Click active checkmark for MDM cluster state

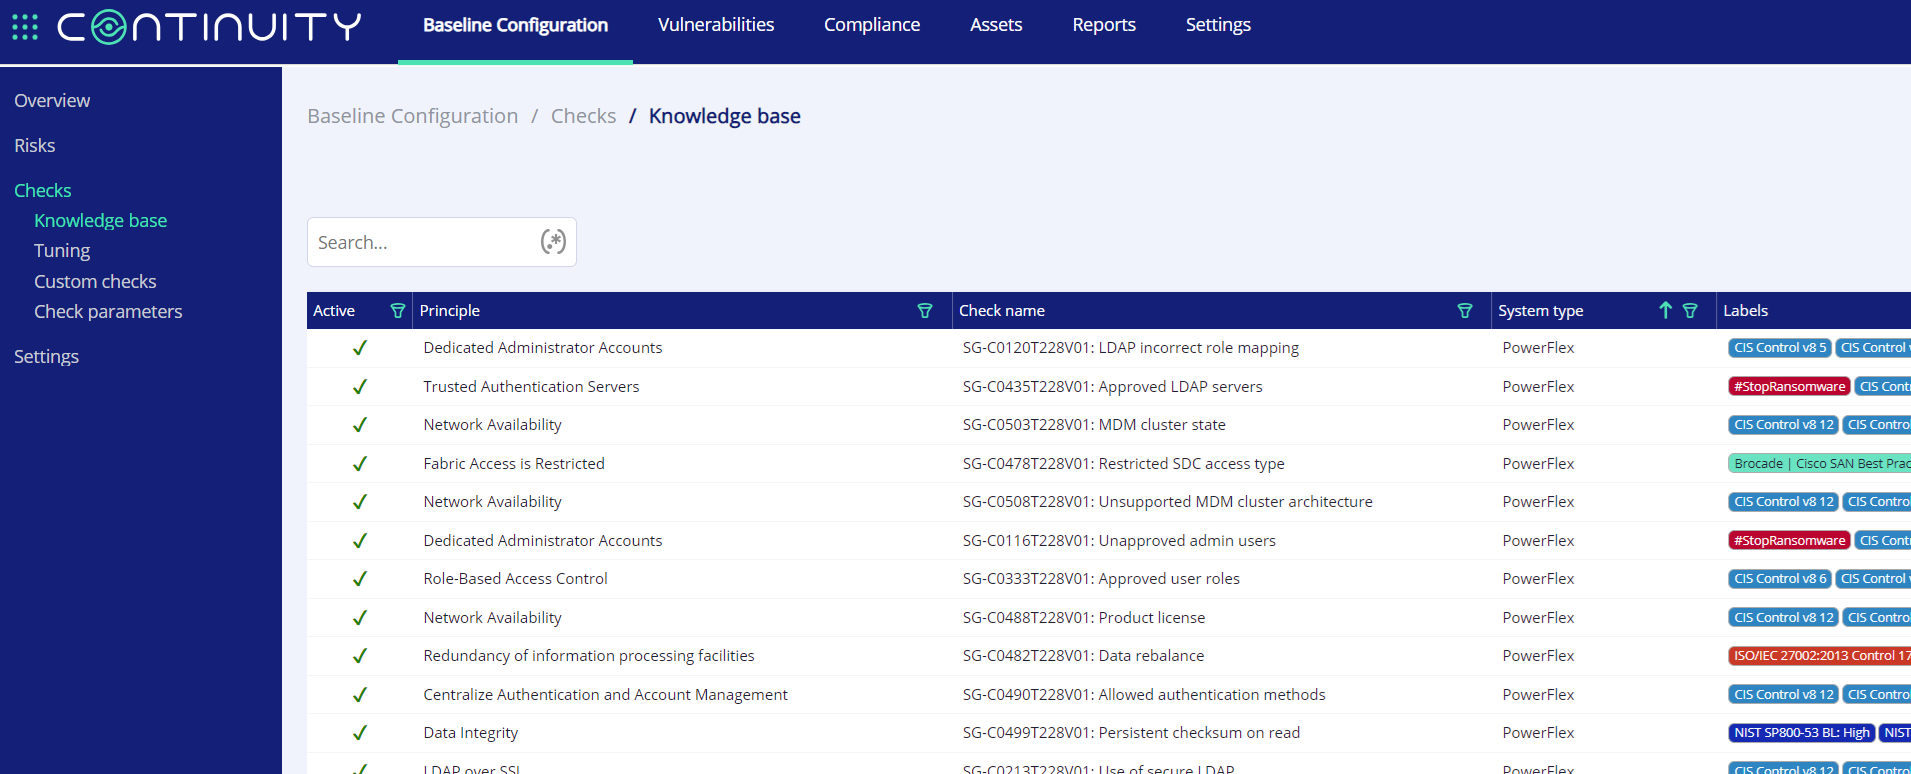pyautogui.click(x=360, y=425)
